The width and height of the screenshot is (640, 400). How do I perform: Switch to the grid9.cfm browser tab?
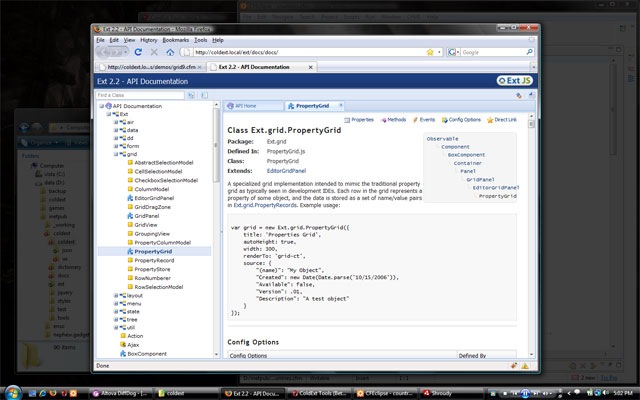coord(150,67)
